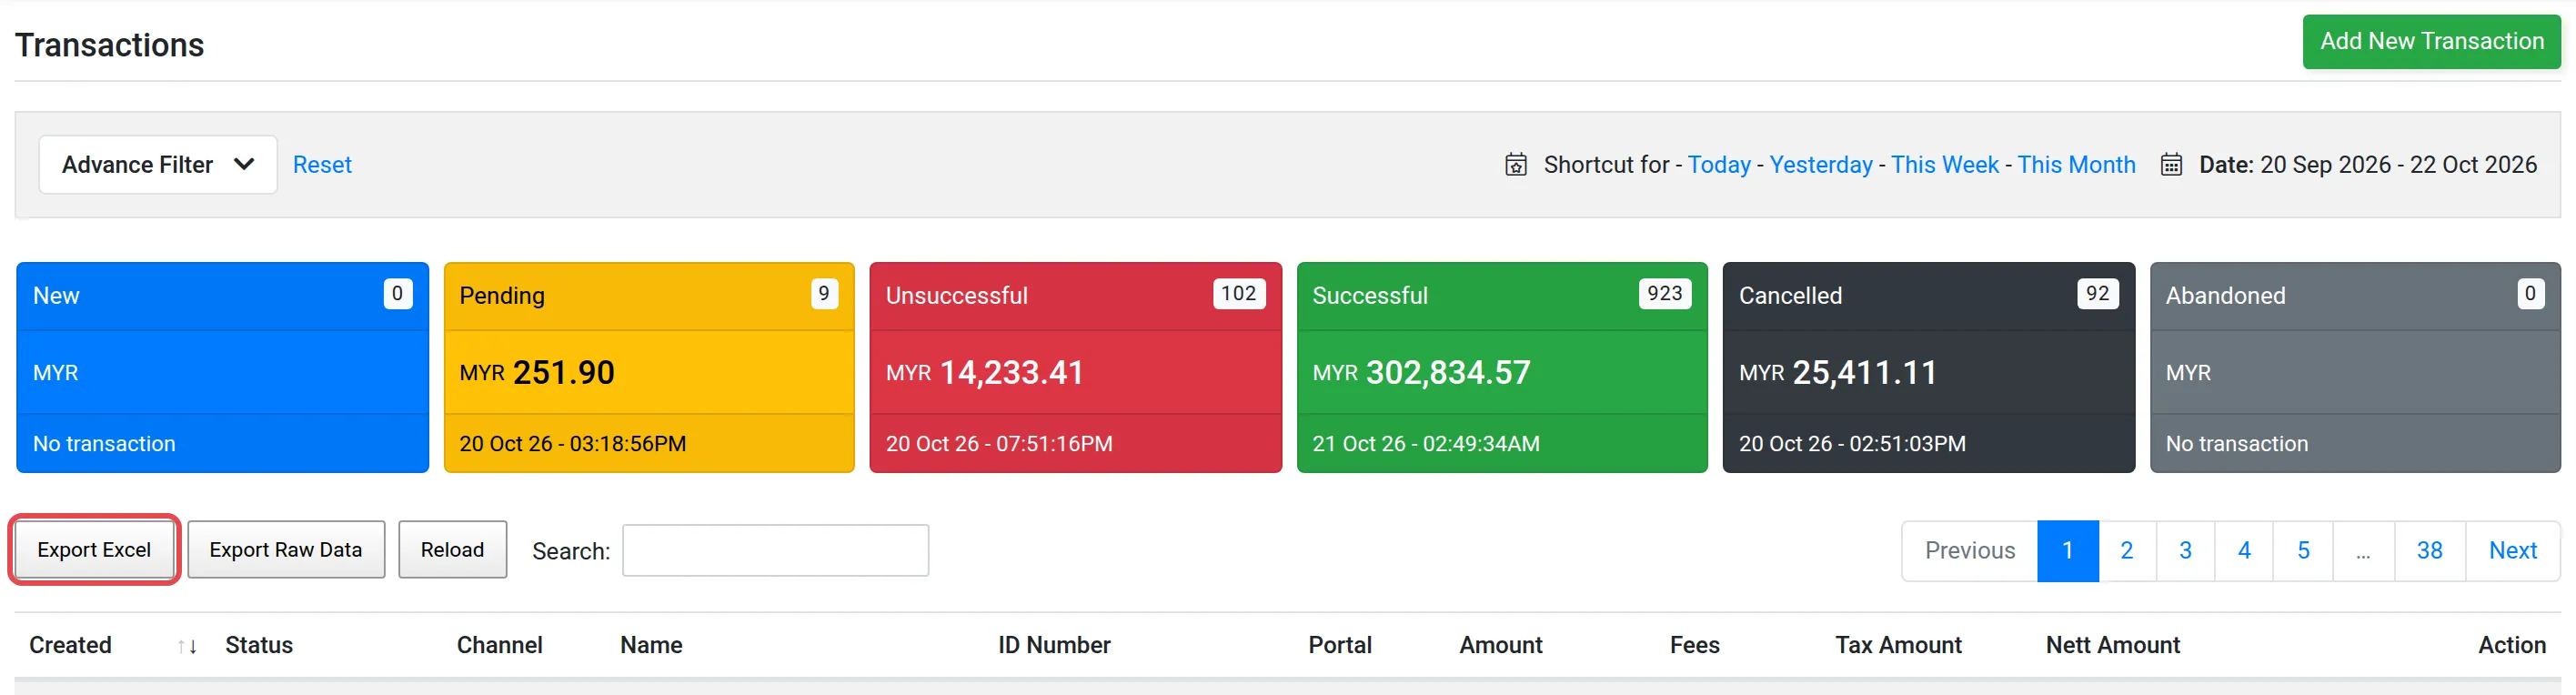Click the Amount column header
The width and height of the screenshot is (2576, 695).
(x=1500, y=646)
